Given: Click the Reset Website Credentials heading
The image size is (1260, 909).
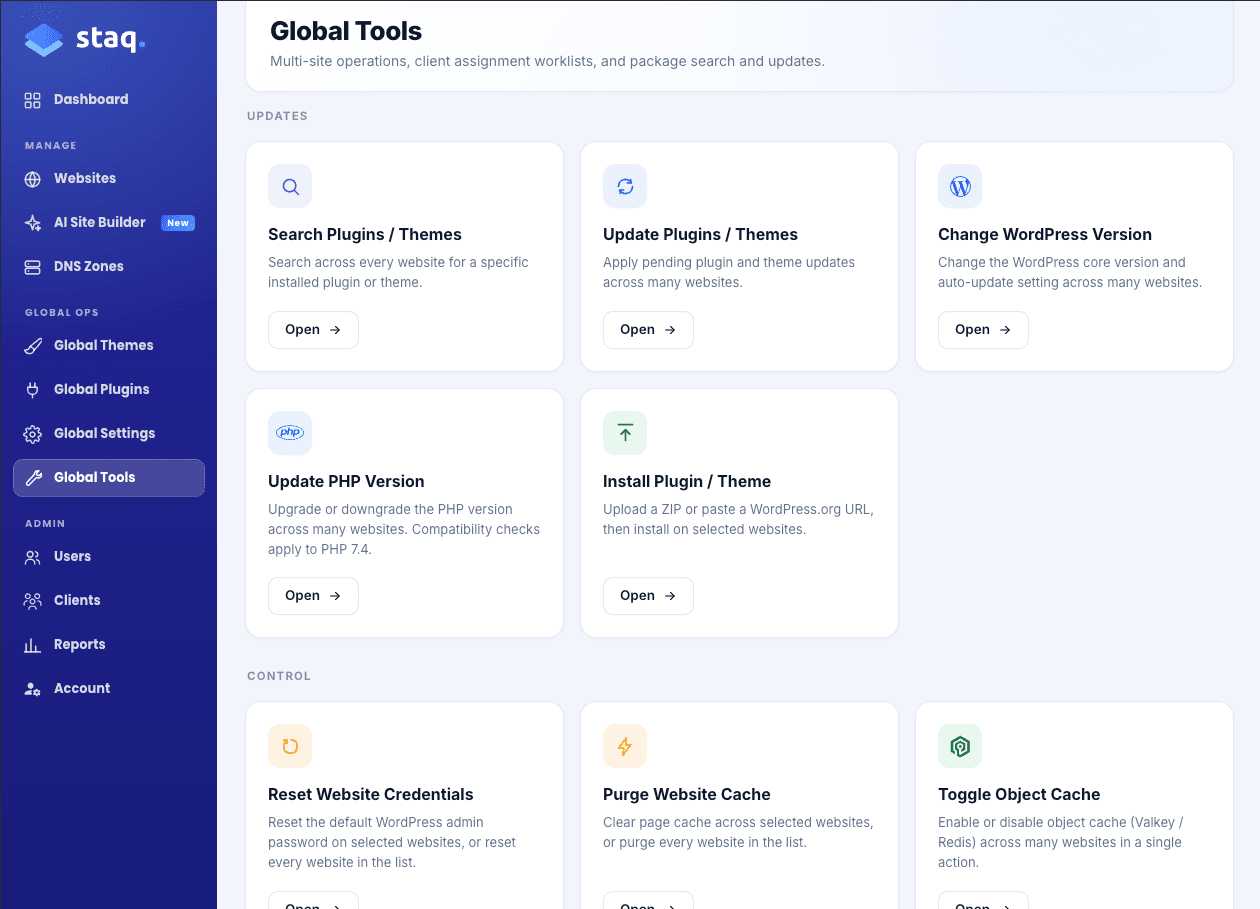Looking at the screenshot, I should coord(371,794).
